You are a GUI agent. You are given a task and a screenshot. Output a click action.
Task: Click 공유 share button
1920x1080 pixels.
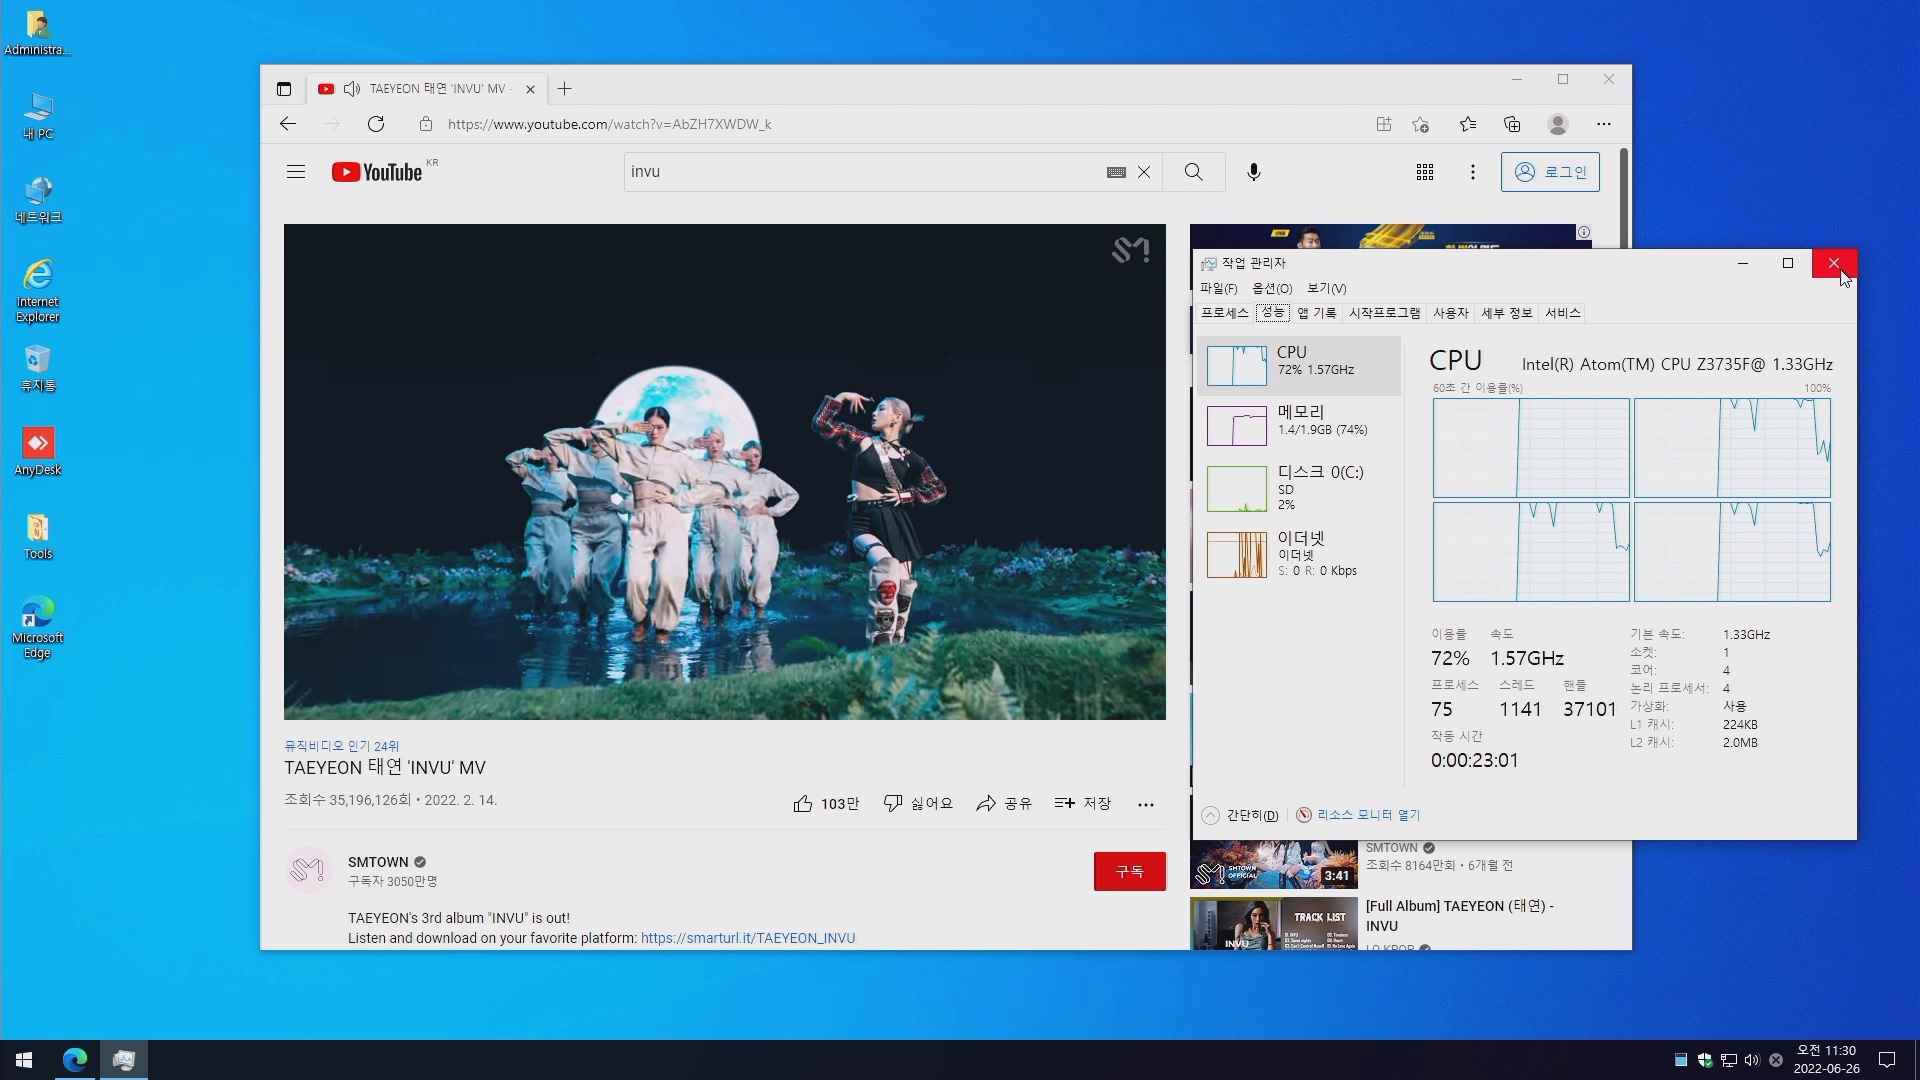coord(1004,804)
